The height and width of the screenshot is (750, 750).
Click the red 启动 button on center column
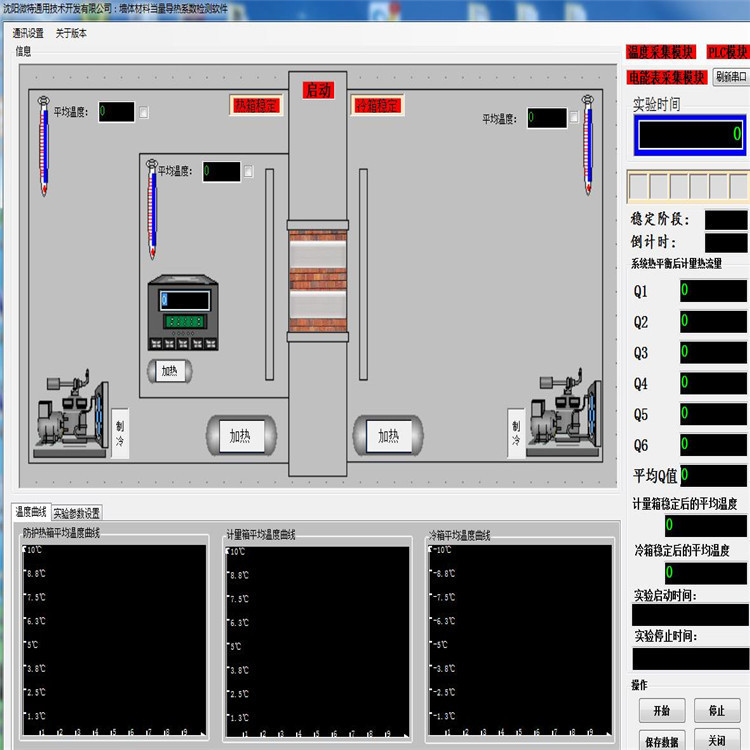[x=318, y=90]
